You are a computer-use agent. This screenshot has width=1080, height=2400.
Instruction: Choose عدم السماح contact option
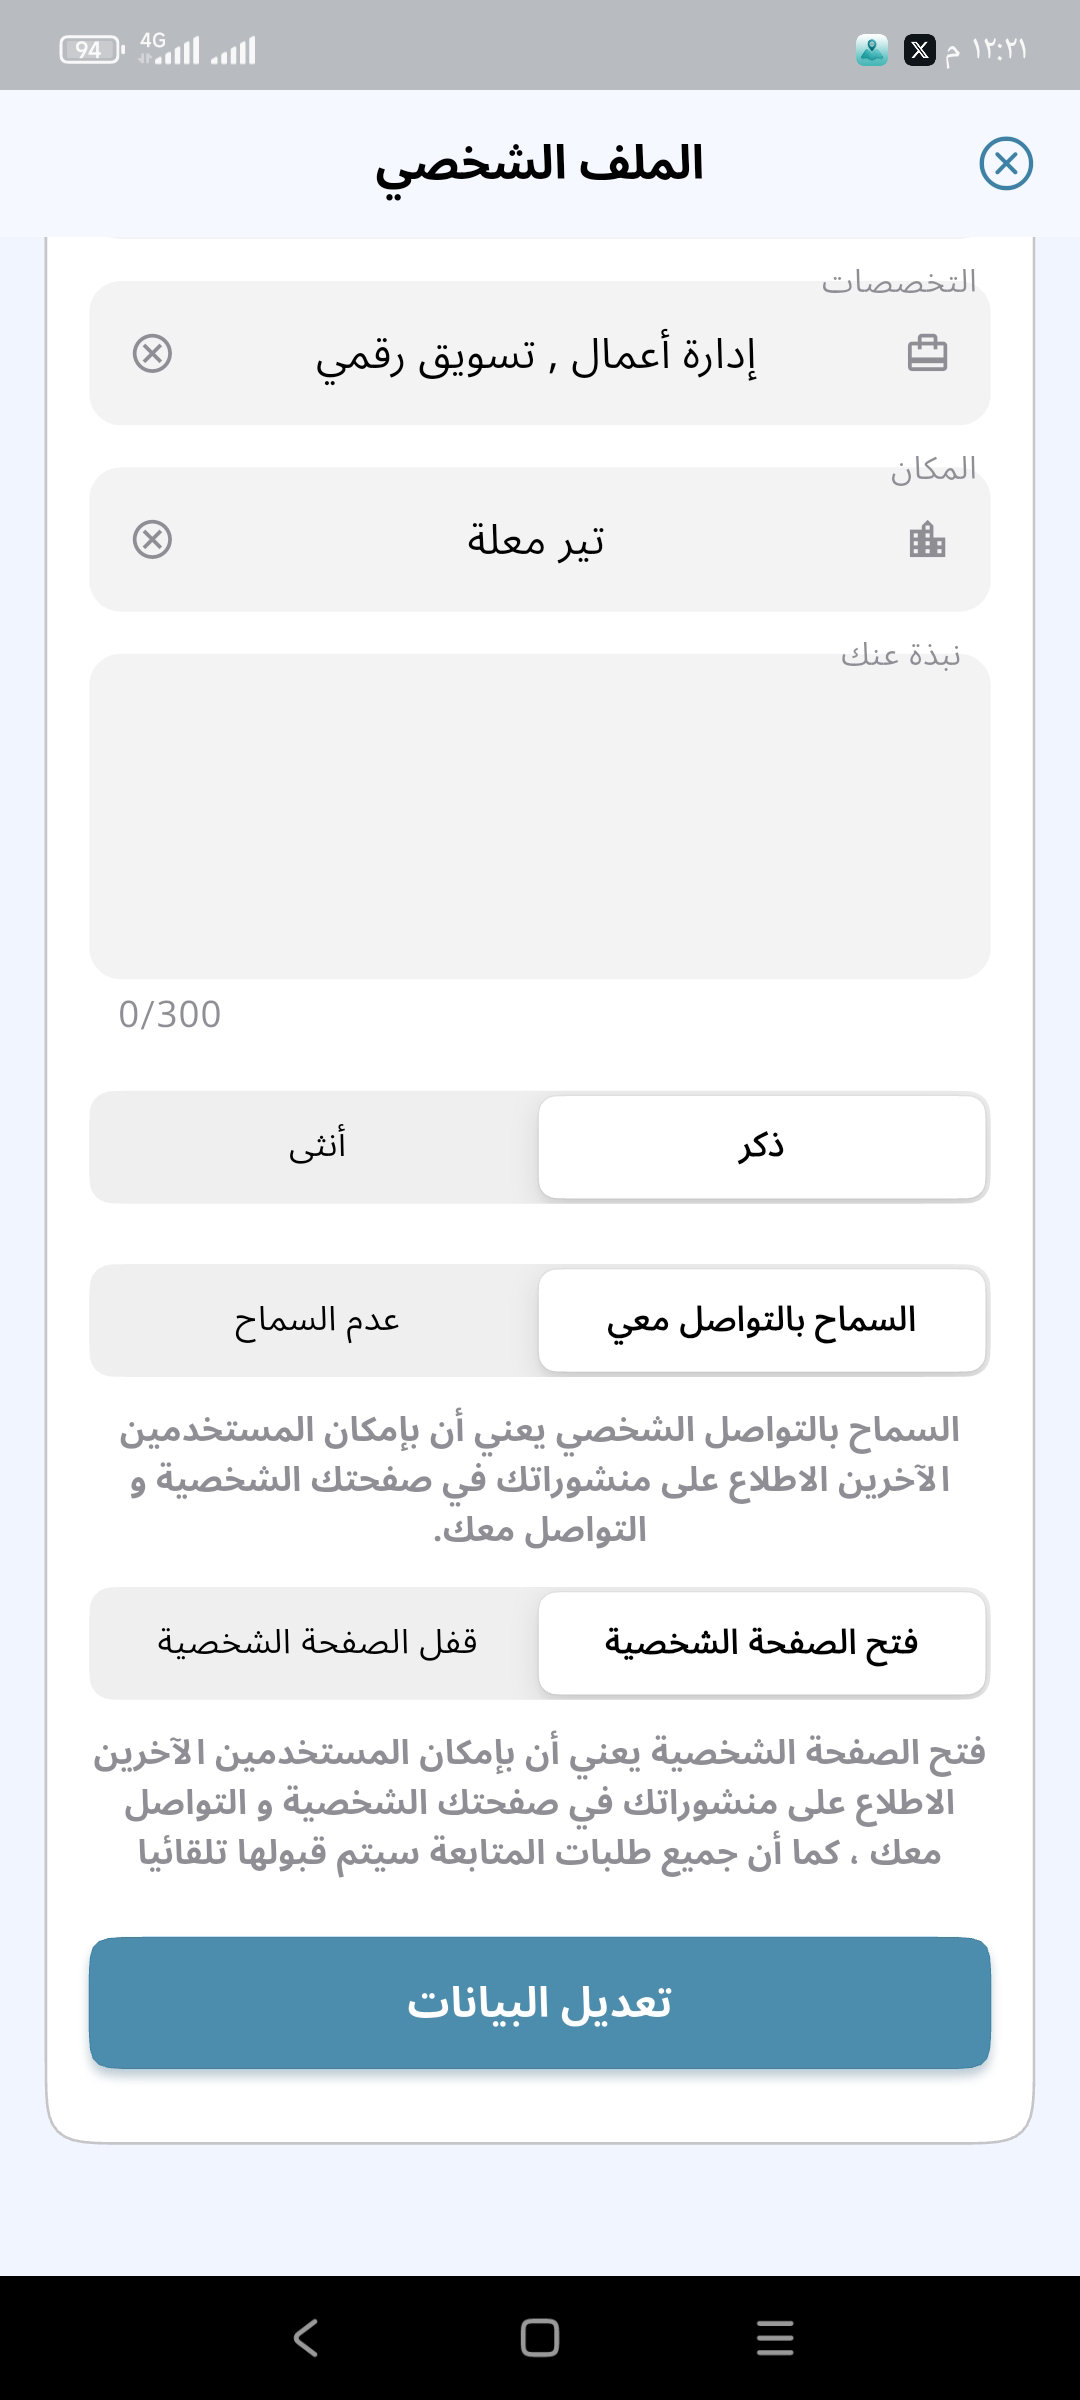click(x=316, y=1320)
